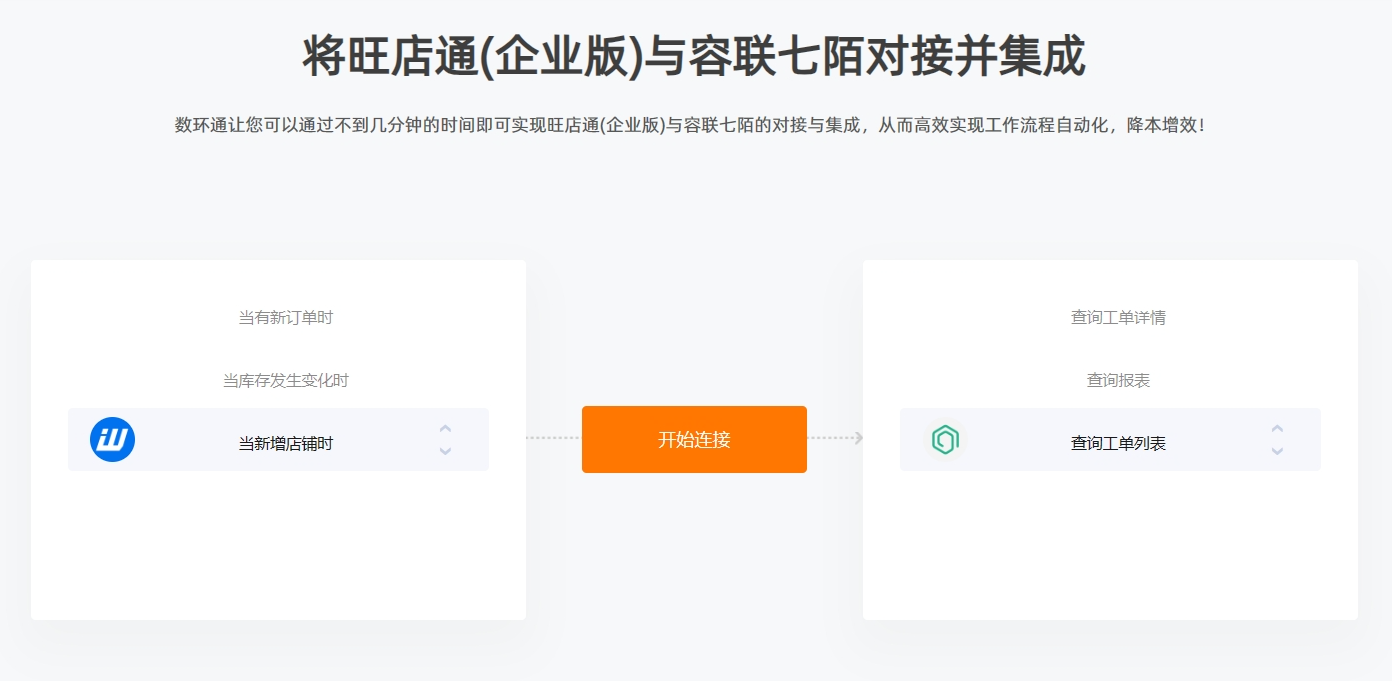Select the 查询工单列表 action text
1392x681 pixels.
click(1118, 443)
